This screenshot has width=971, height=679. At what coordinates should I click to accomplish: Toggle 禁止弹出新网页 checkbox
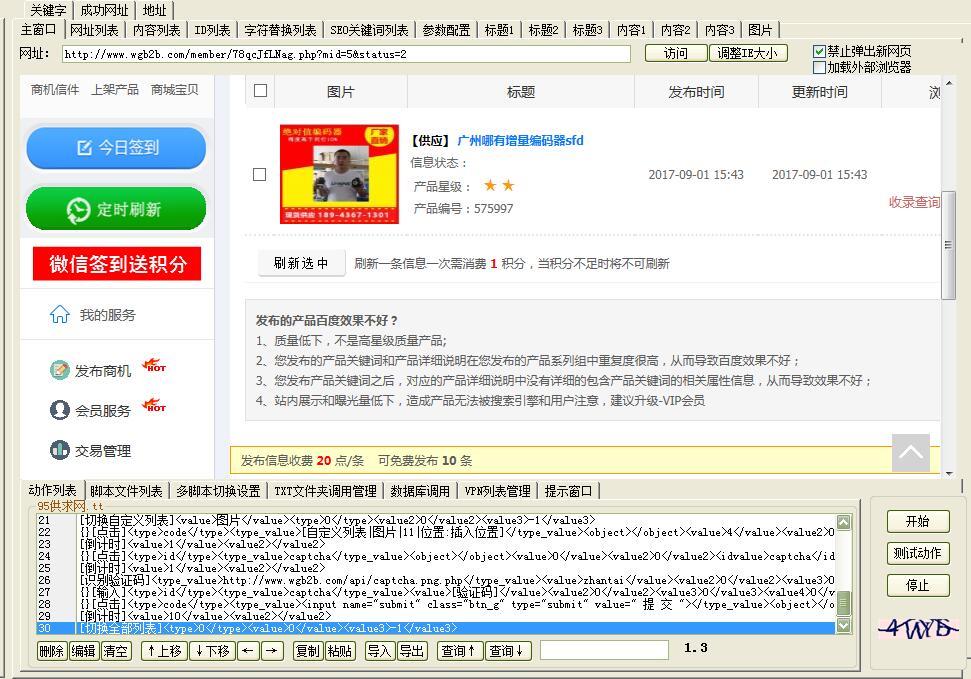(819, 51)
